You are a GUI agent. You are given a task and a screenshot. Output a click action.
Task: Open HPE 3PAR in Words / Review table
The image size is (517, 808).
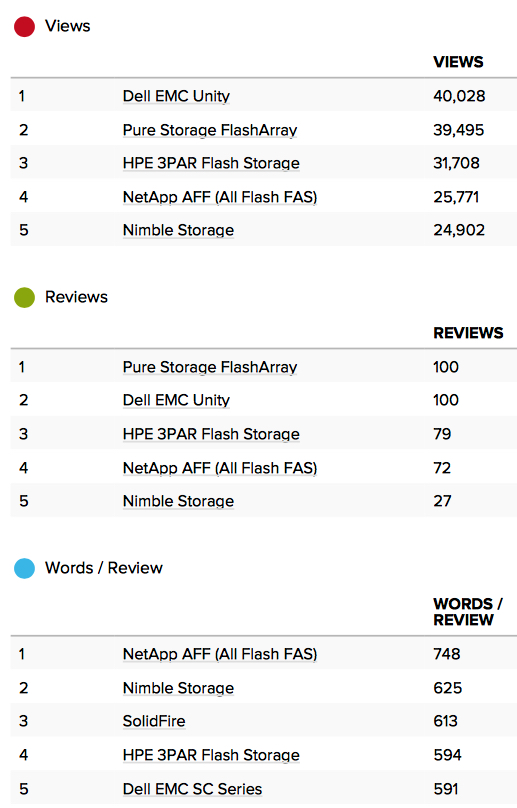click(x=211, y=755)
